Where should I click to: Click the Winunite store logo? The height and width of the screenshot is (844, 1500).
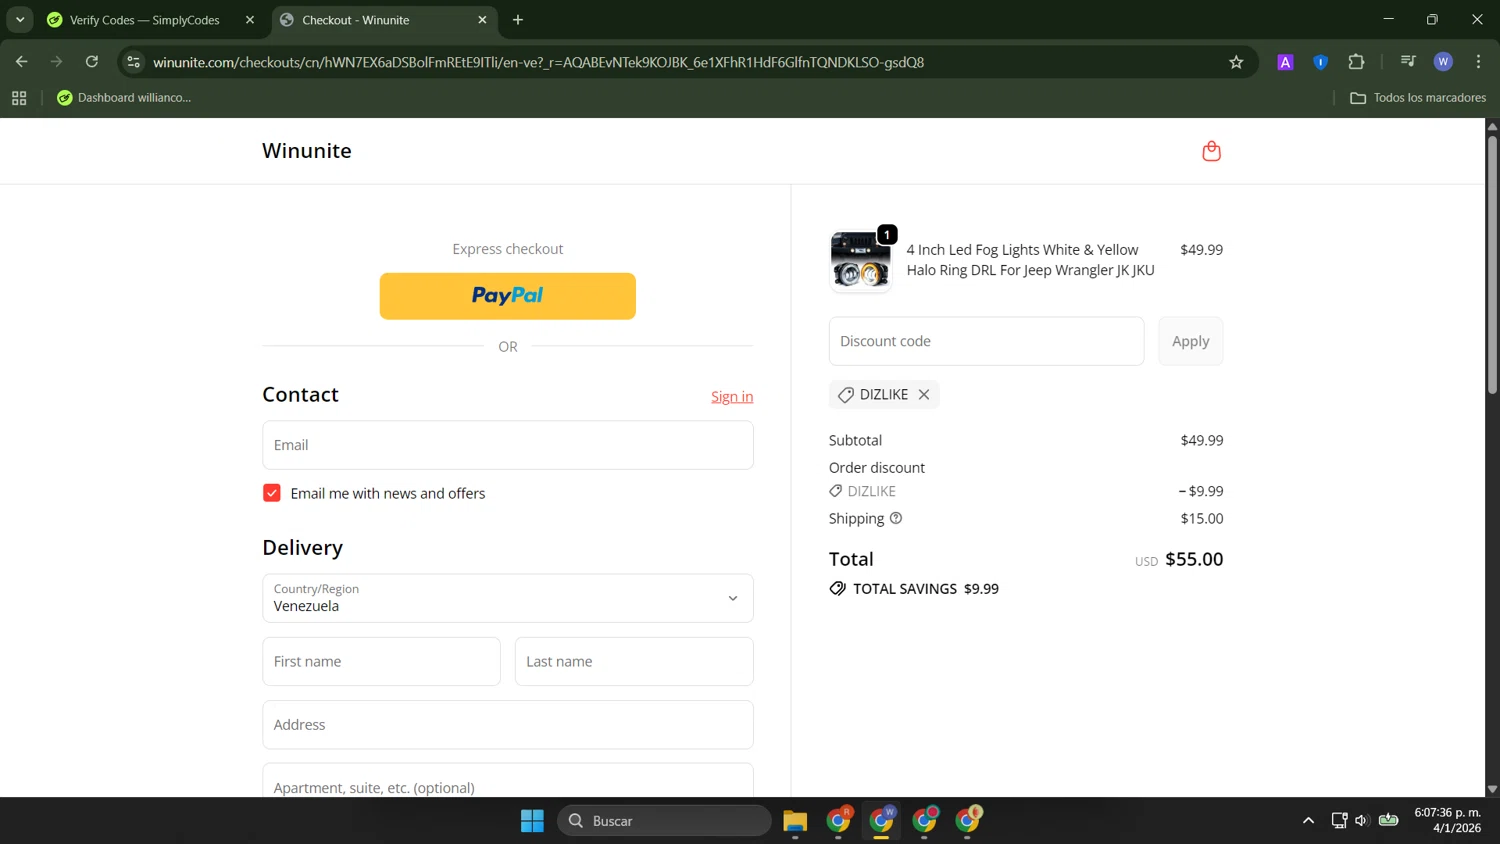[x=307, y=151]
